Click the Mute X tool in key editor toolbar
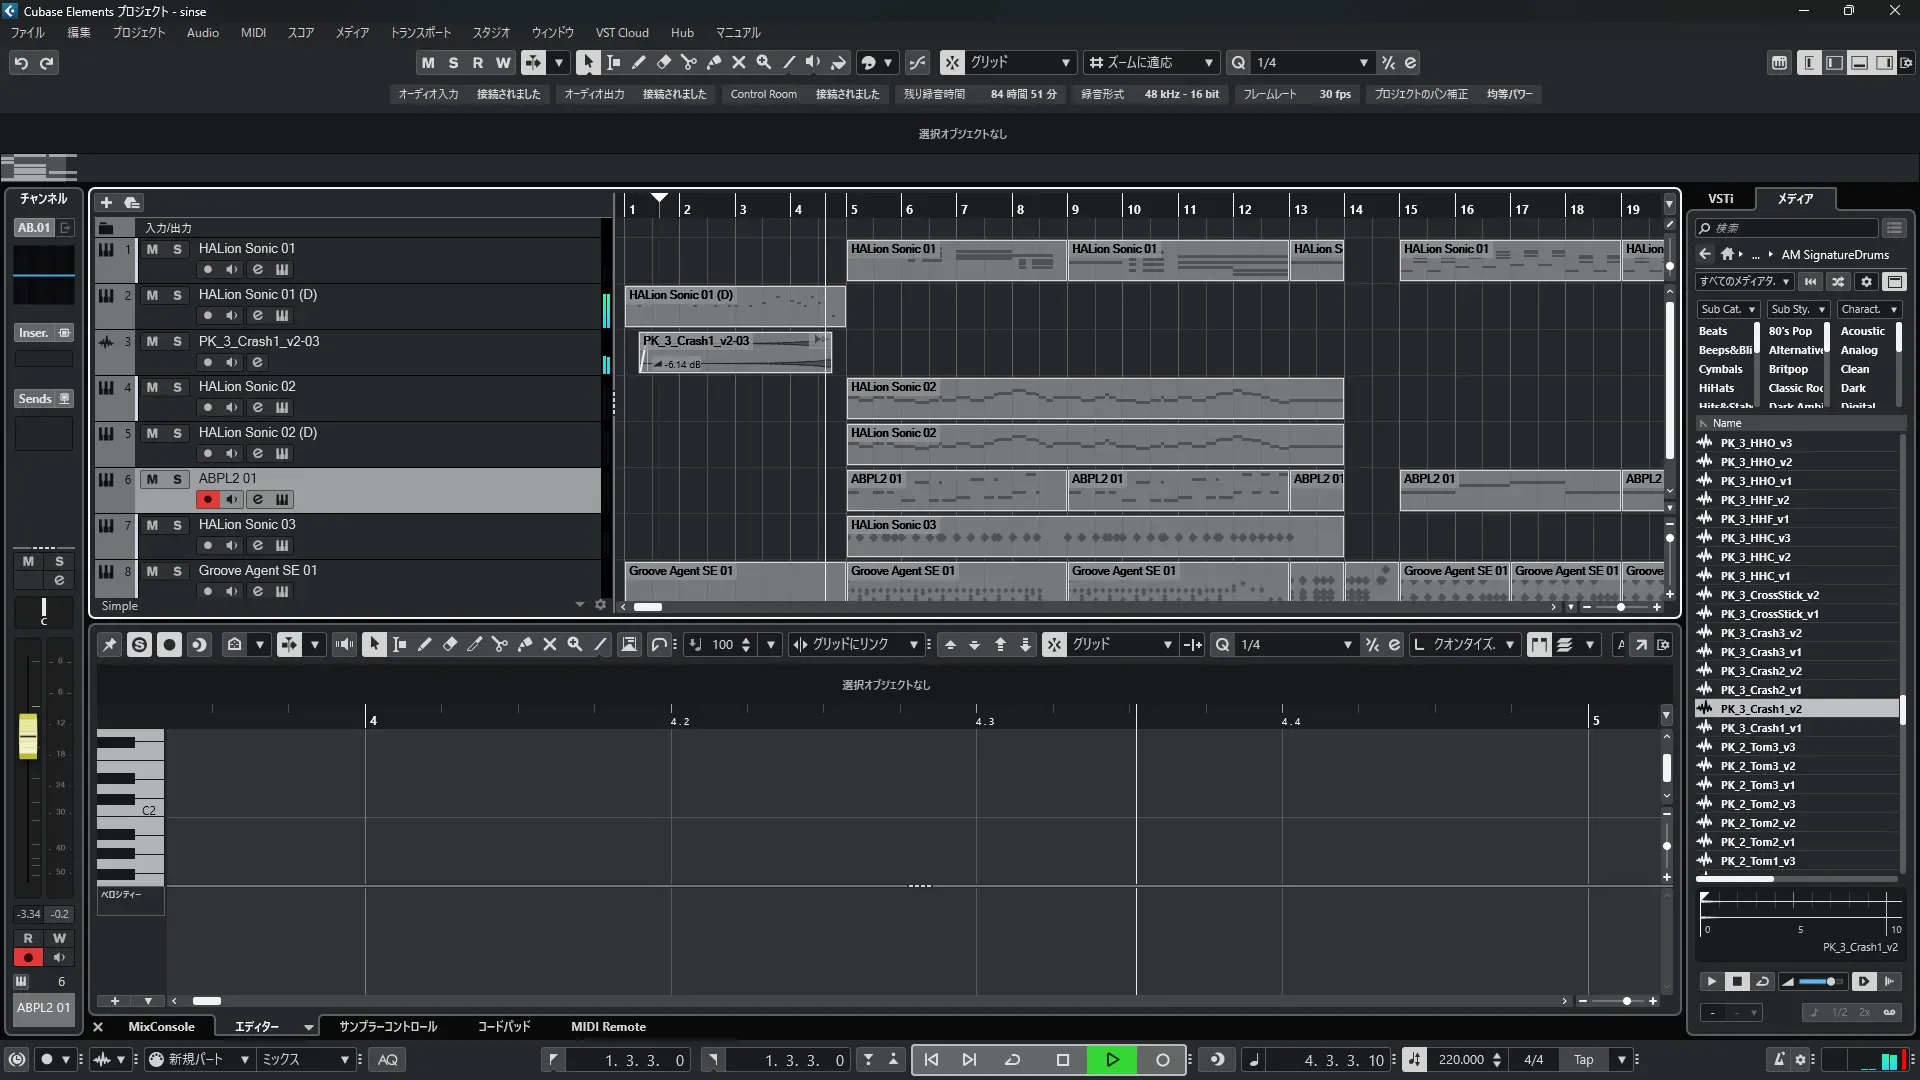This screenshot has width=1920, height=1080. pyautogui.click(x=549, y=645)
